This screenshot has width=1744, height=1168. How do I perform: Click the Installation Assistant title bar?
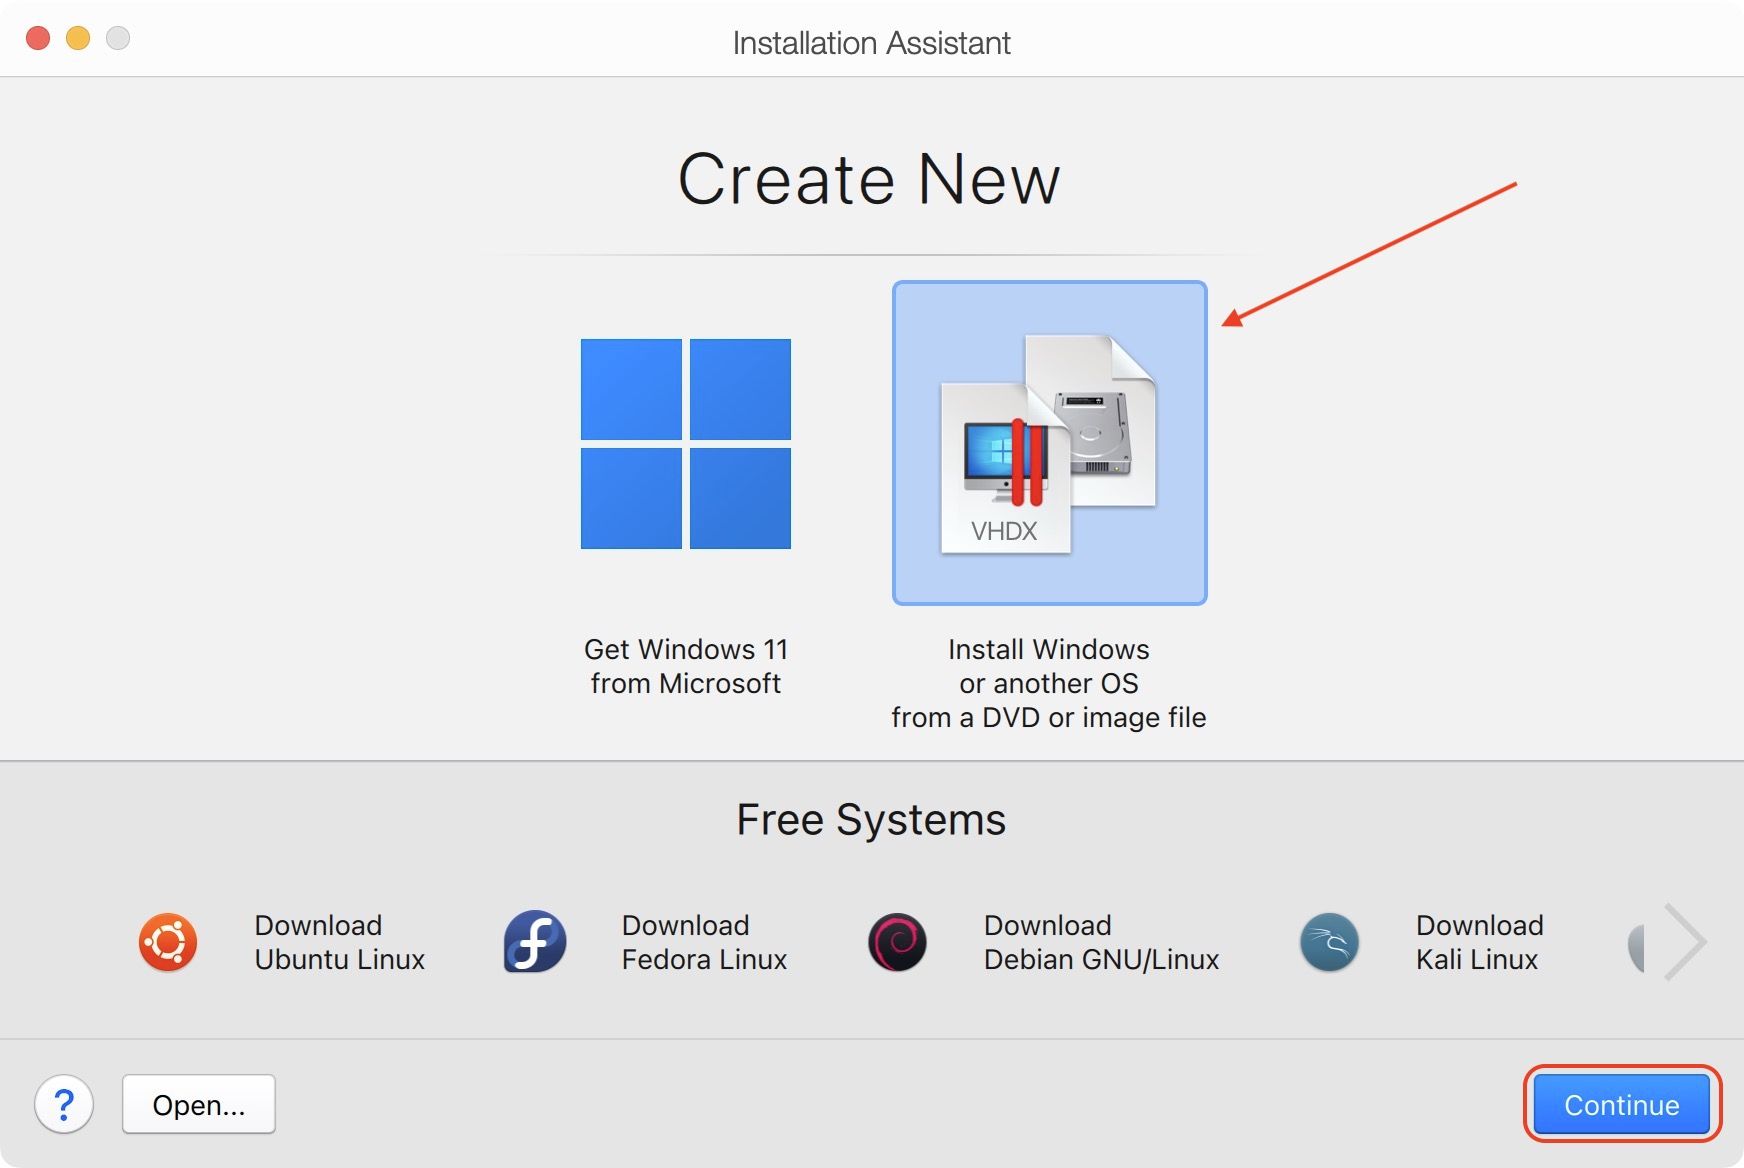(x=872, y=41)
